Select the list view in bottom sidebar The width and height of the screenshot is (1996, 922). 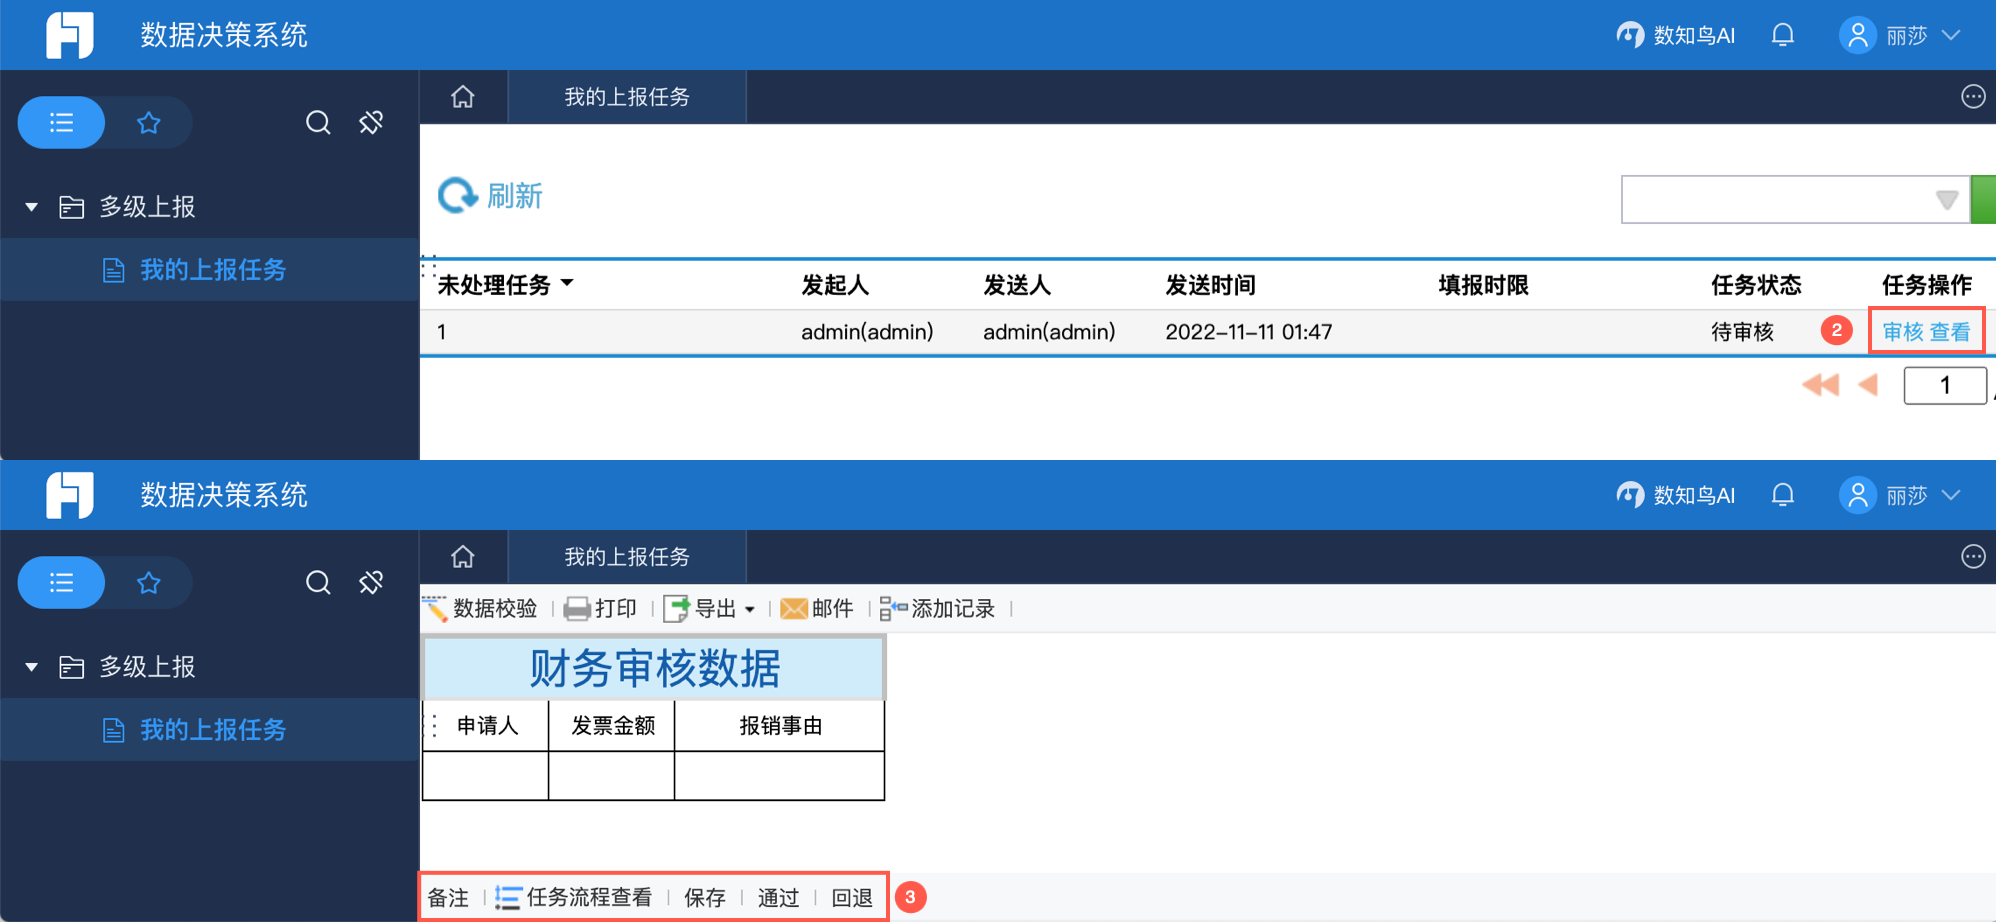tap(61, 583)
